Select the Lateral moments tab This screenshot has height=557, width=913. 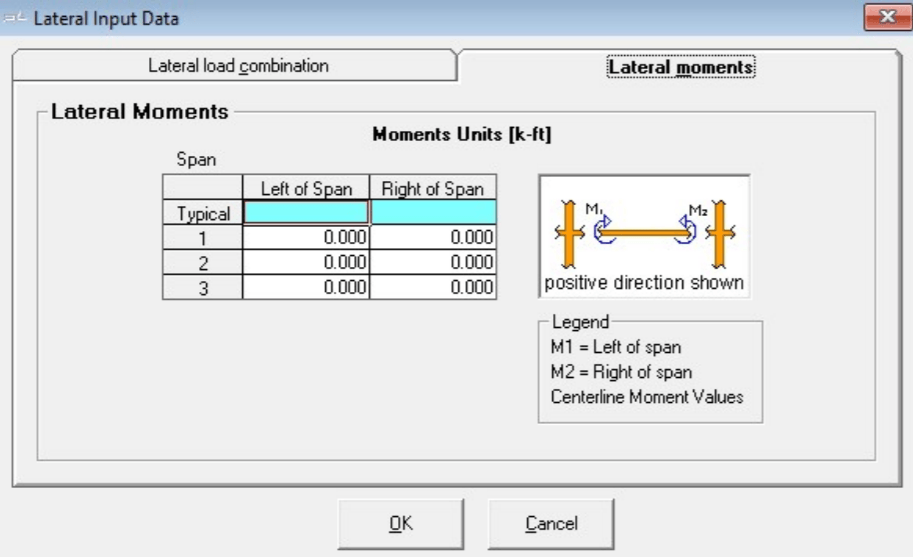(x=680, y=67)
